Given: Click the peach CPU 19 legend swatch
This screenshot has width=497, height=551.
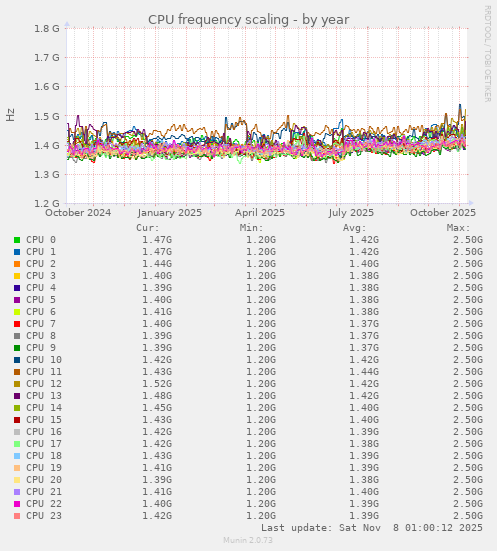Looking at the screenshot, I should click(17, 468).
